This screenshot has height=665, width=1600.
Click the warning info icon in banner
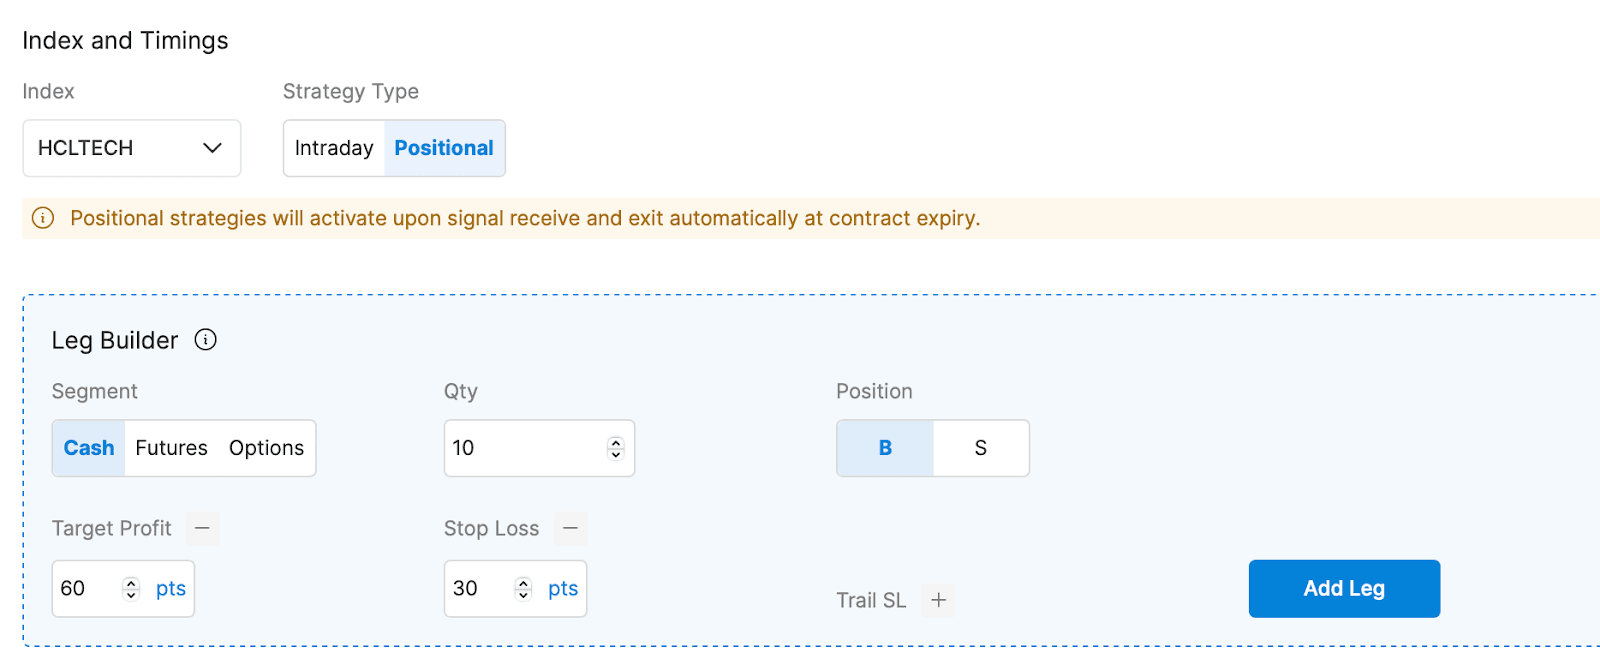[x=43, y=218]
